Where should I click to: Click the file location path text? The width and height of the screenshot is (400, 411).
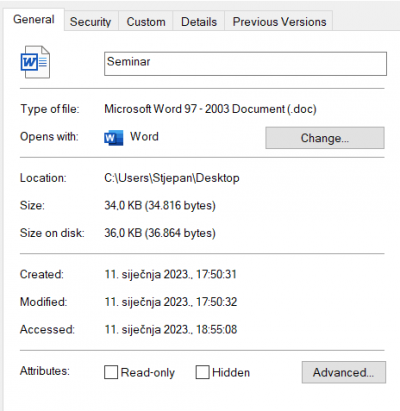[x=172, y=178]
